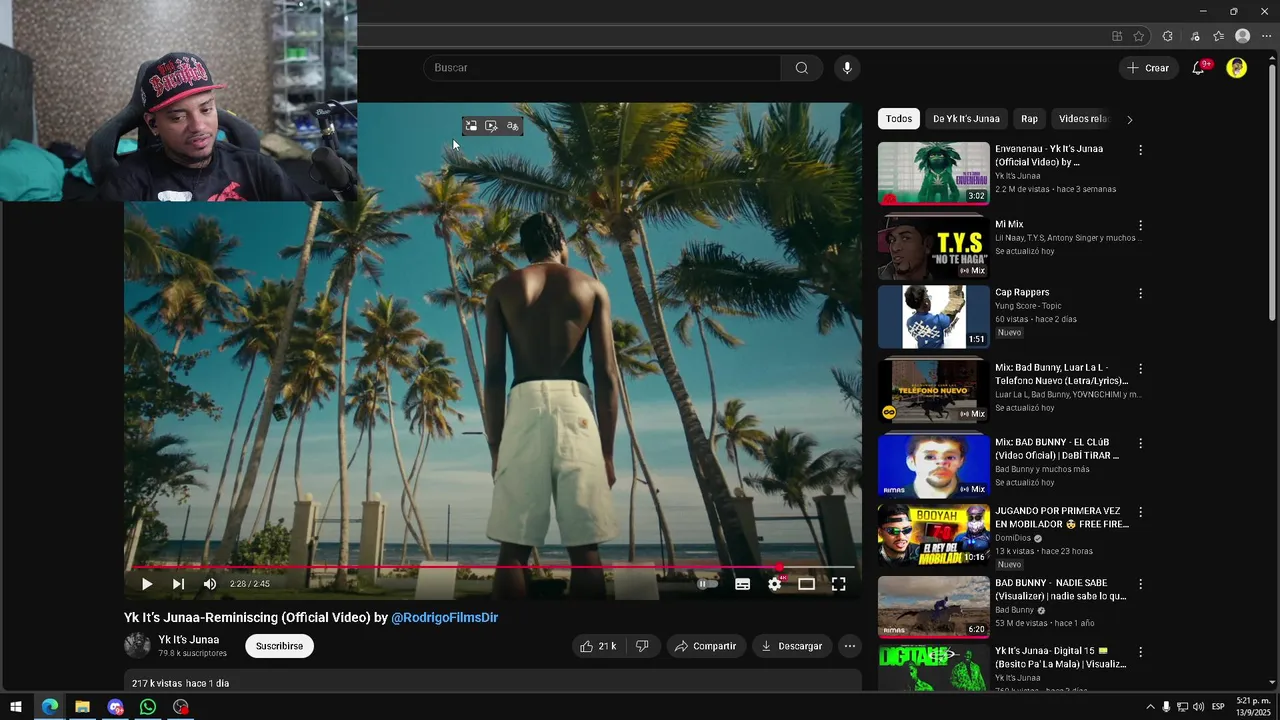This screenshot has width=1280, height=720.
Task: Open the @RodrigoFilmsDir link
Action: (444, 618)
